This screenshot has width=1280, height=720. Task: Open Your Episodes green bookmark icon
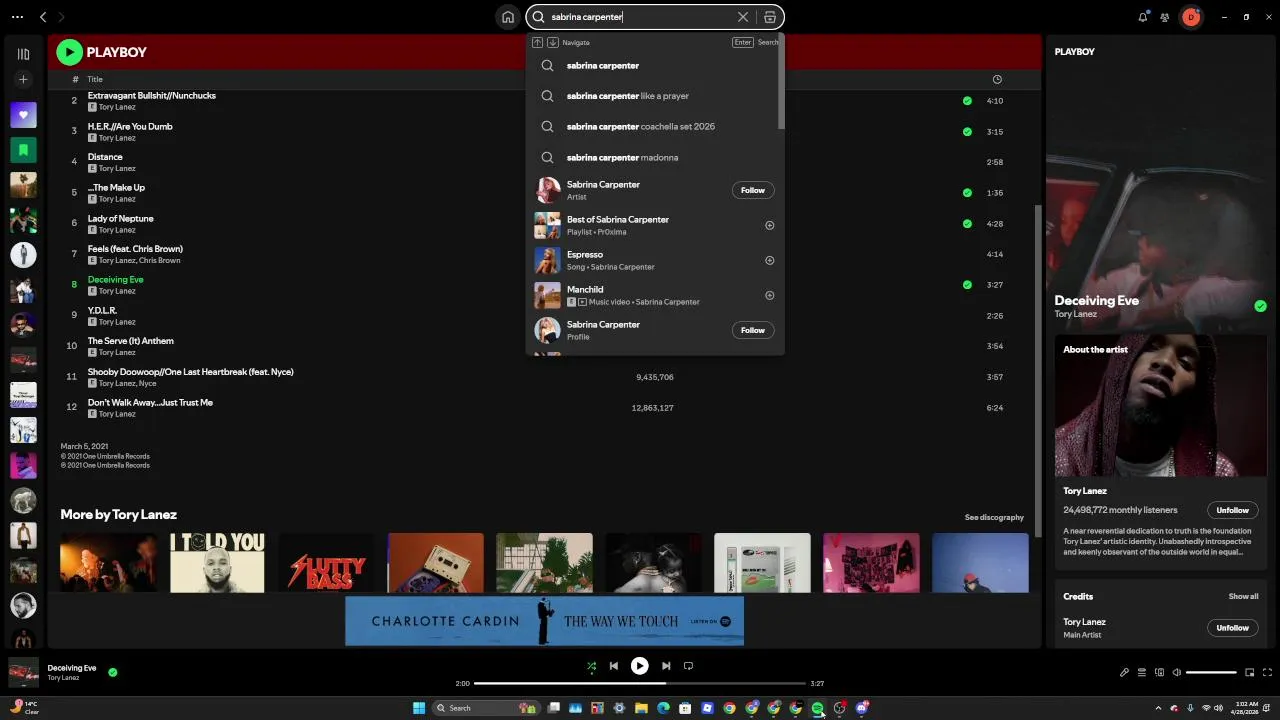pyautogui.click(x=23, y=150)
